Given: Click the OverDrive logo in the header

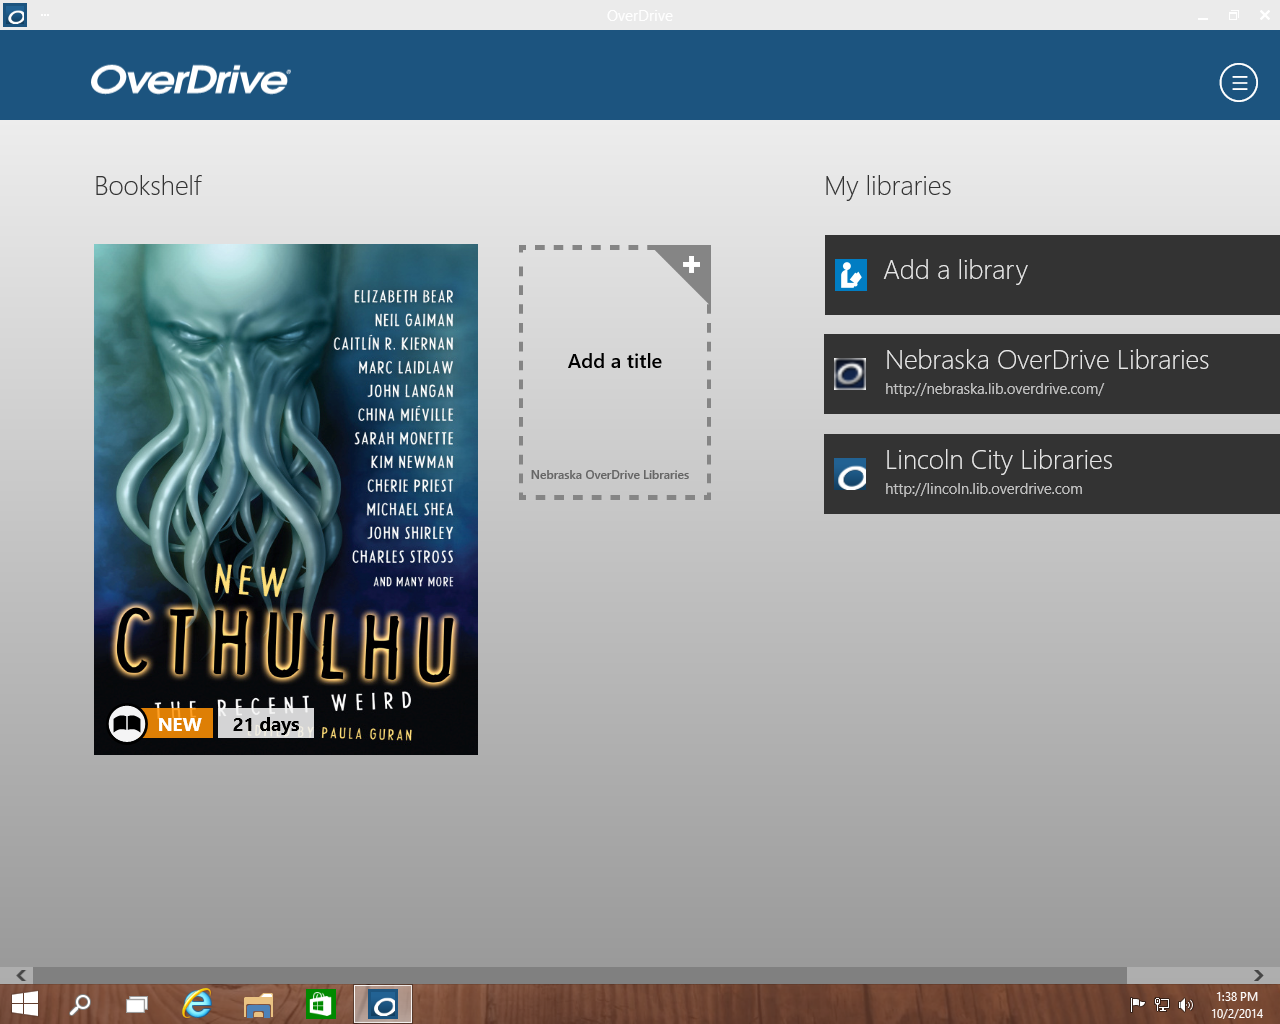Looking at the screenshot, I should [x=191, y=80].
